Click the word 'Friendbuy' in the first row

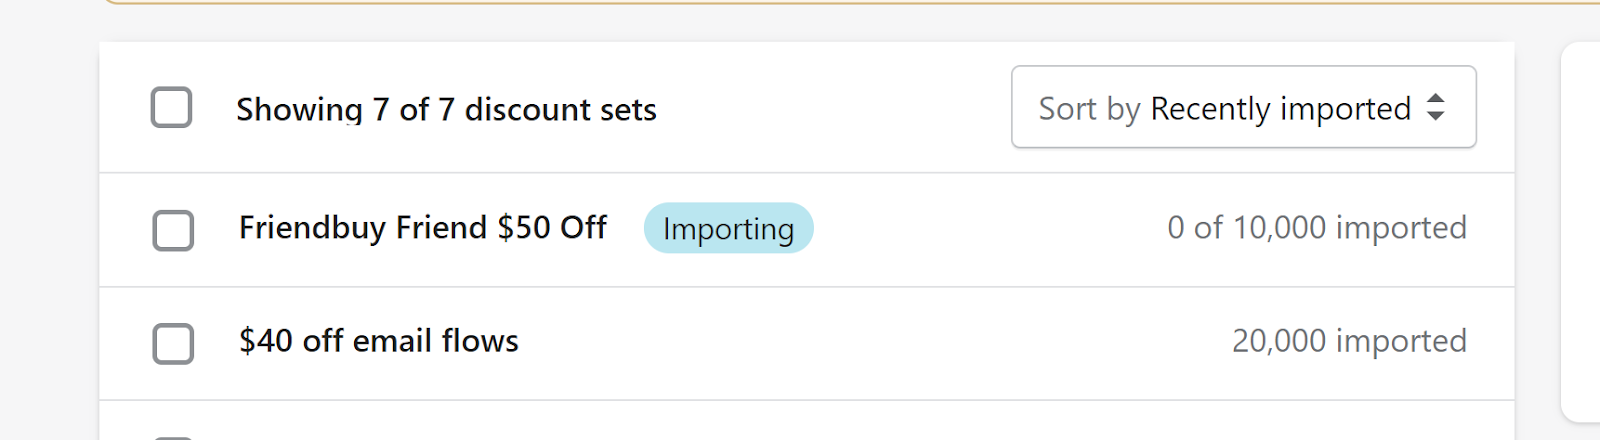coord(312,228)
